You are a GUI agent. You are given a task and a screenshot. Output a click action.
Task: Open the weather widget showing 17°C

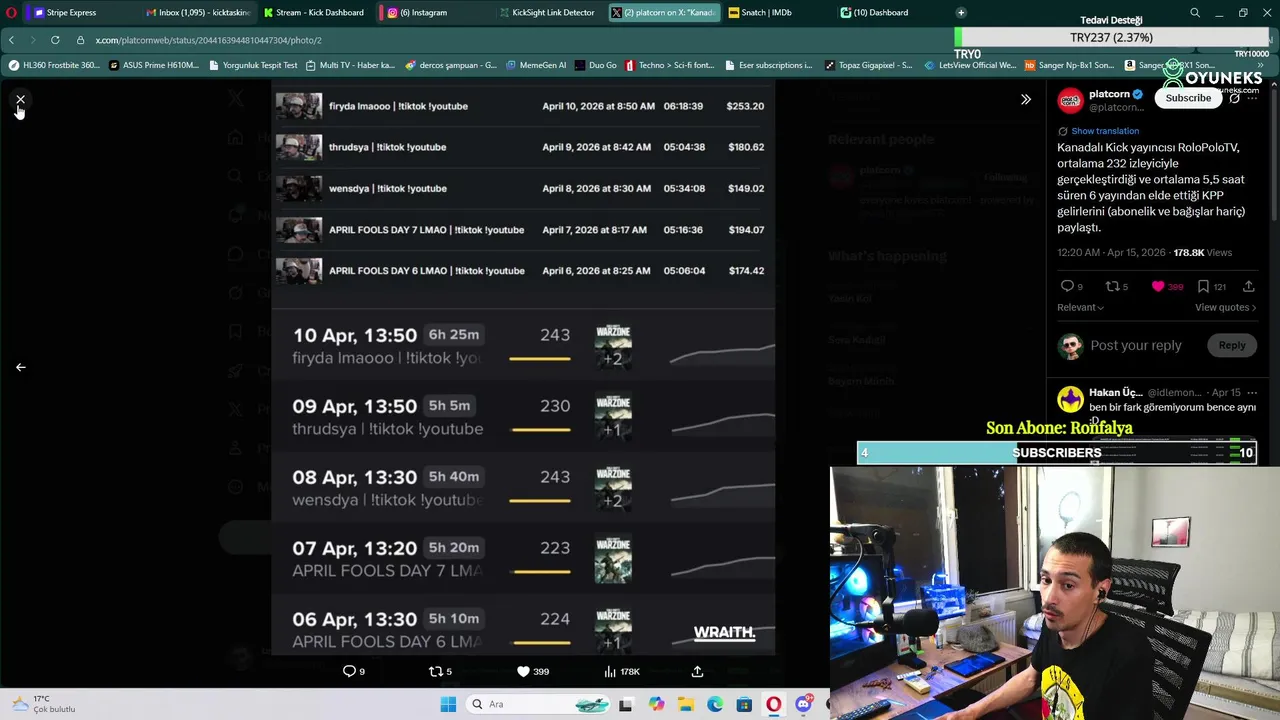pyautogui.click(x=45, y=704)
